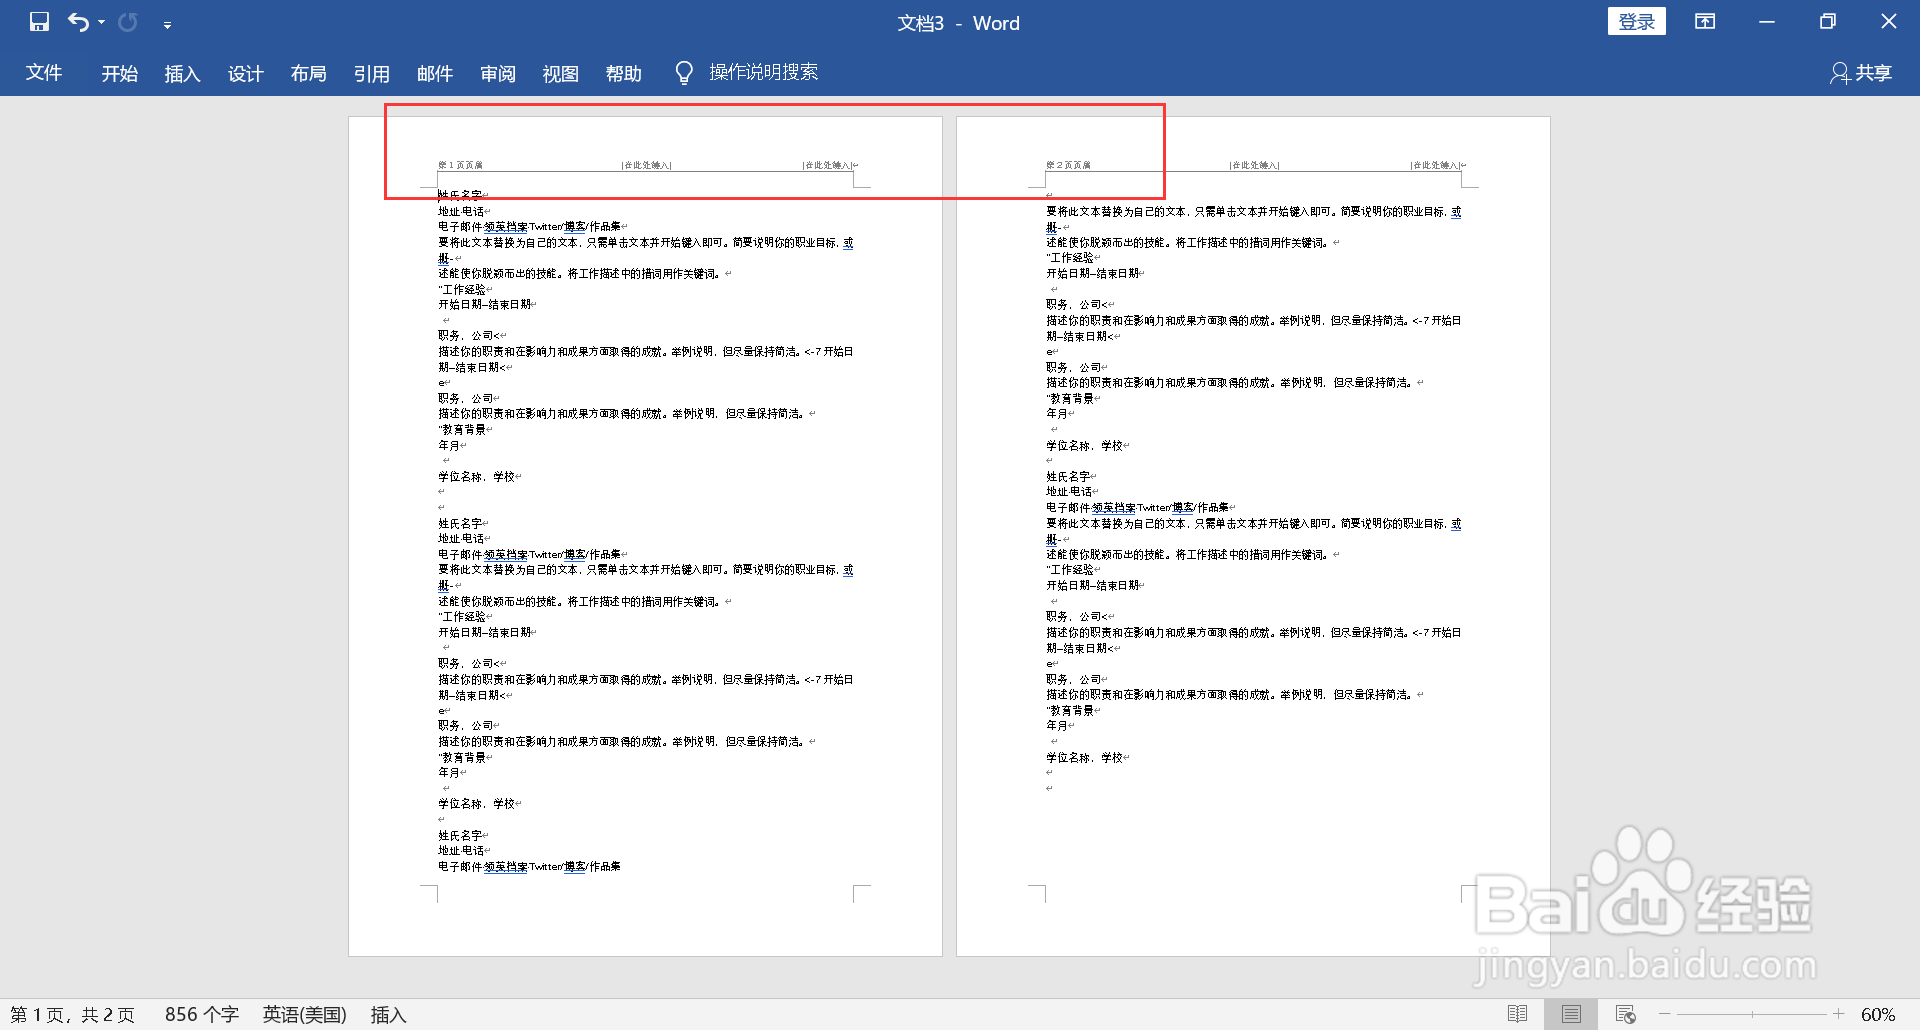Screen dimensions: 1920x1030
Task: Expand the Customize Quick Access Toolbar dropdown
Action: pyautogui.click(x=167, y=23)
